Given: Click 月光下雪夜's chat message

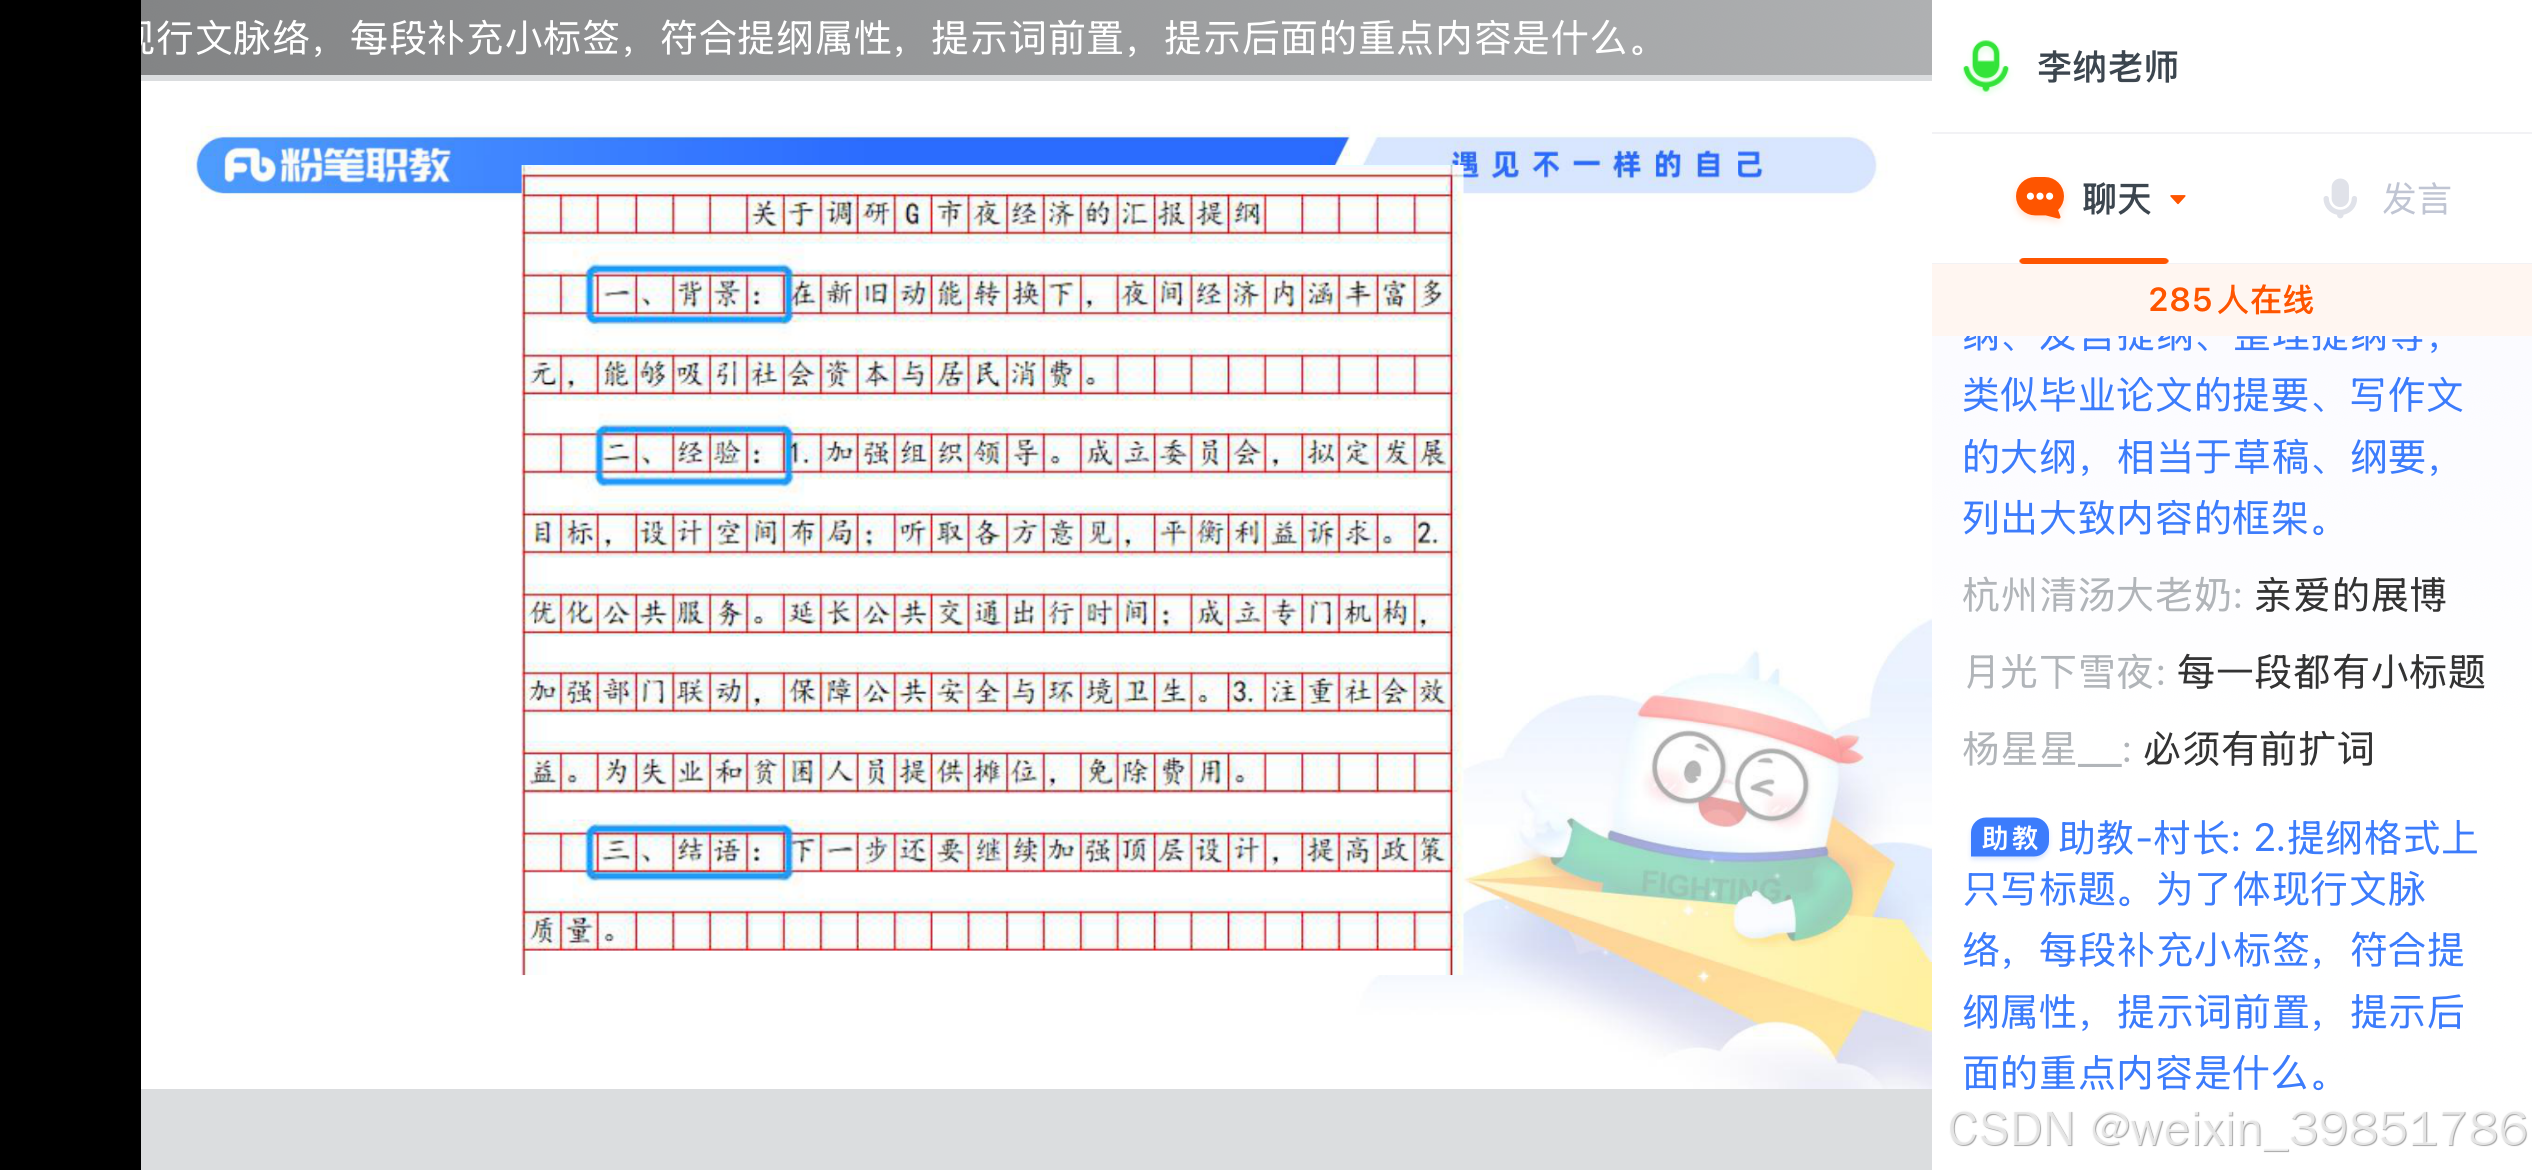Looking at the screenshot, I should tap(2225, 672).
